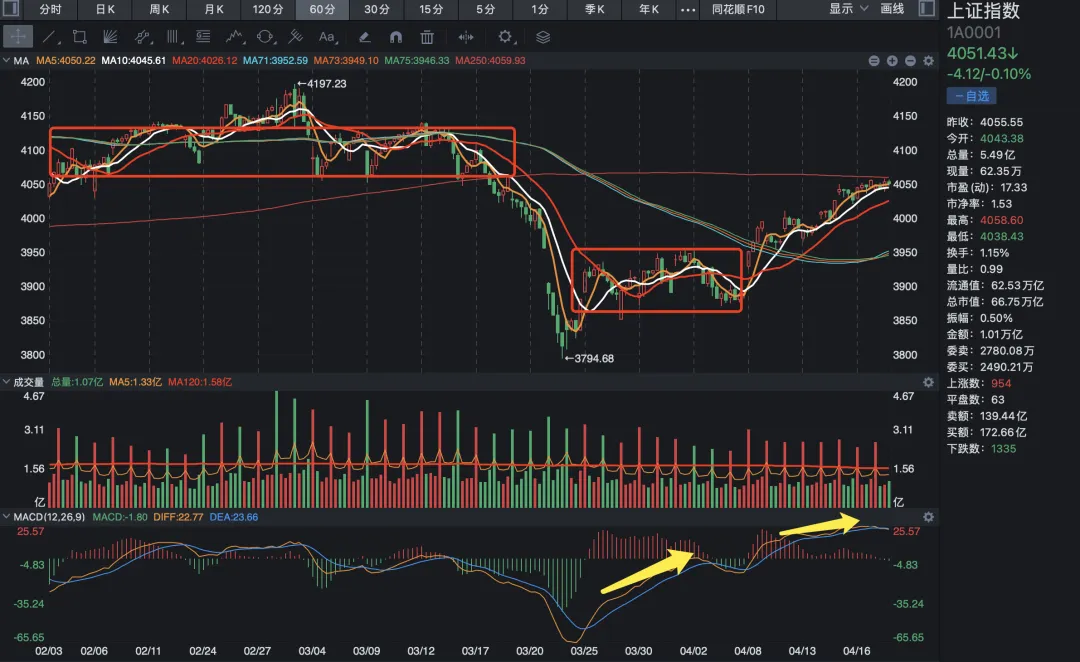Click the MA10:4045.61 indicator label
Screen dimensions: 1080x662
[x=134, y=61]
